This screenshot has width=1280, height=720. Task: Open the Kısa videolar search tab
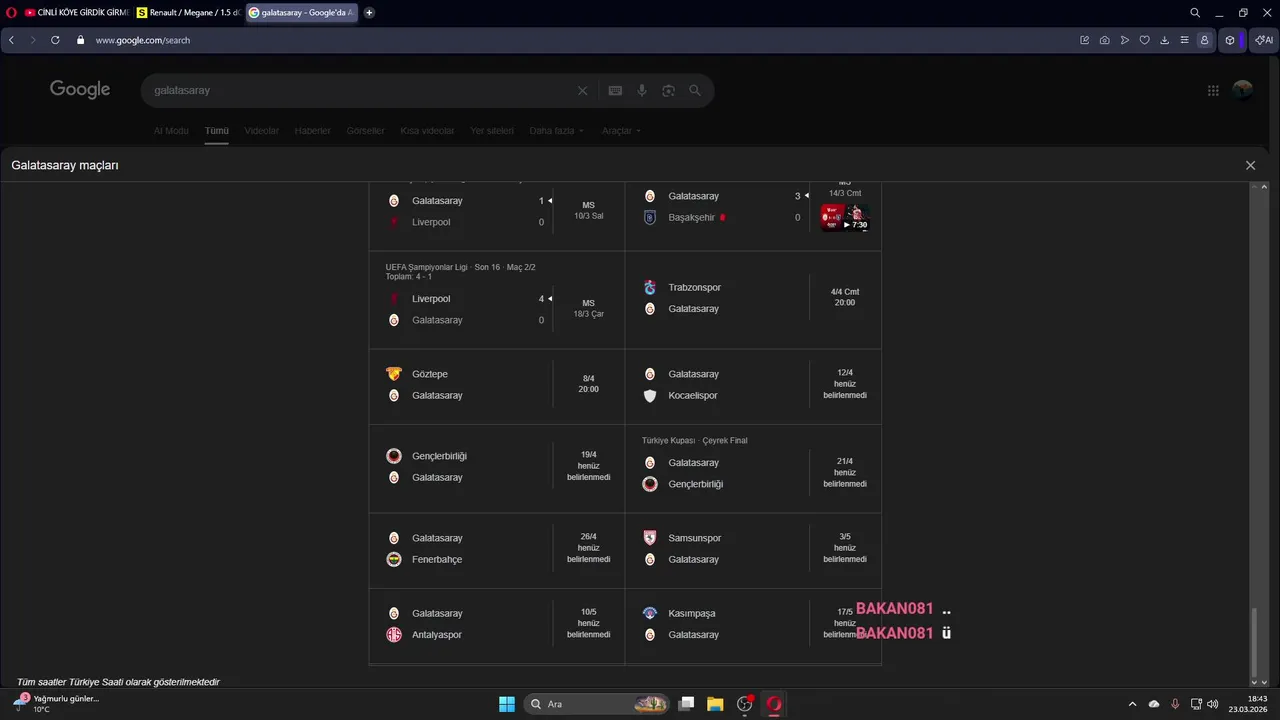[427, 131]
